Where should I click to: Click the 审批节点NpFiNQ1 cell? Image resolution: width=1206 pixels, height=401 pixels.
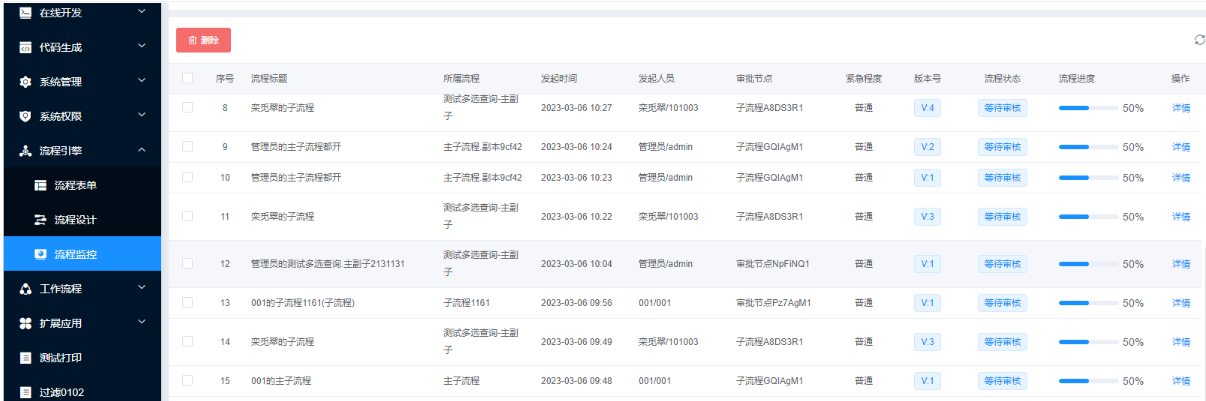click(x=772, y=264)
